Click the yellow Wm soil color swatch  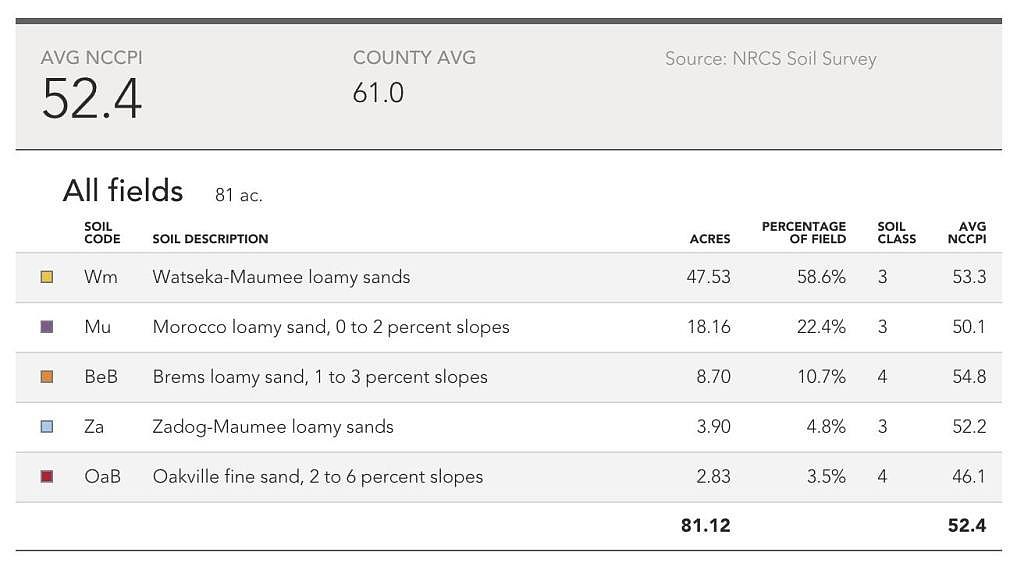point(47,277)
